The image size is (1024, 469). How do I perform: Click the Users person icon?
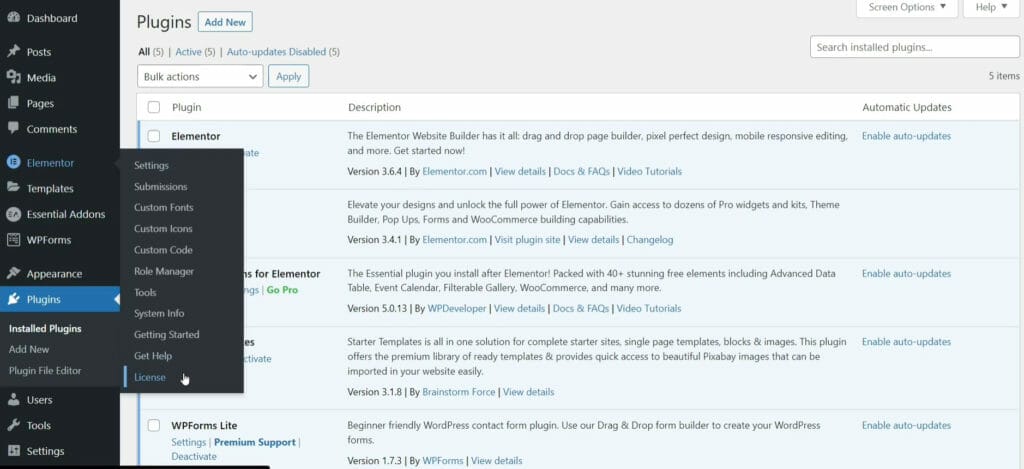[x=14, y=399]
